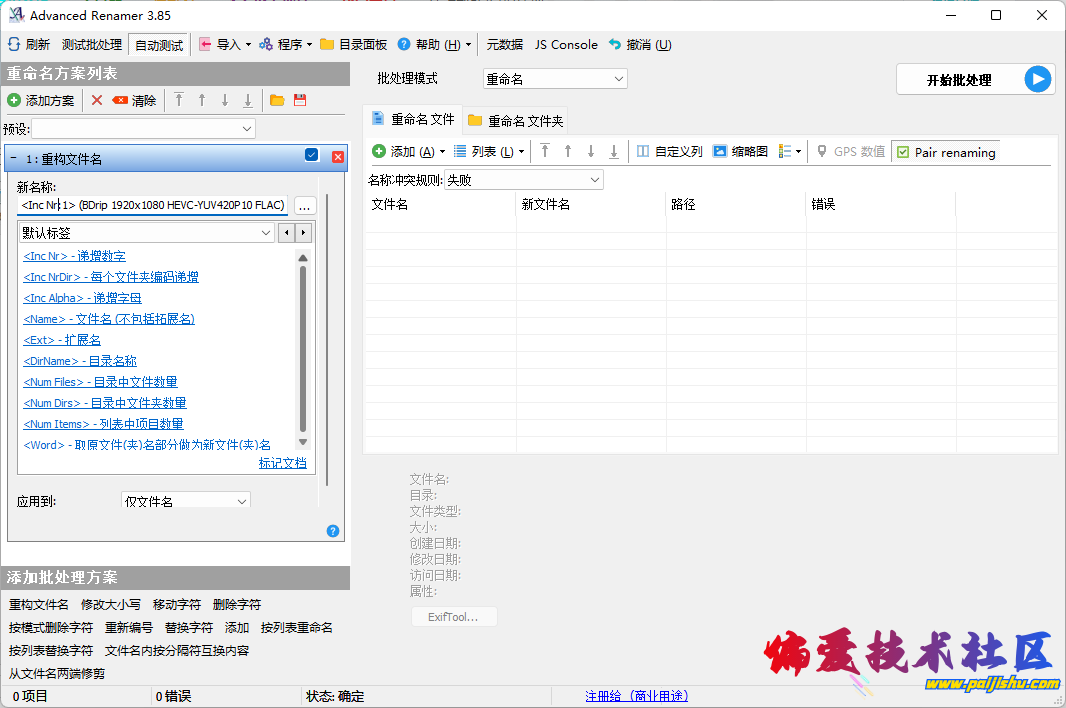Click the open methods folder icon
The image size is (1066, 708).
pyautogui.click(x=277, y=100)
